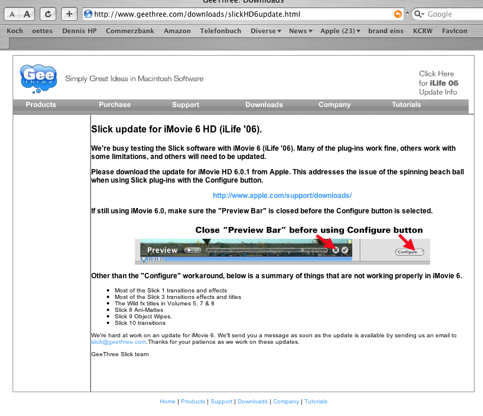The height and width of the screenshot is (416, 483).
Task: Click the footer Products link
Action: pos(193,401)
